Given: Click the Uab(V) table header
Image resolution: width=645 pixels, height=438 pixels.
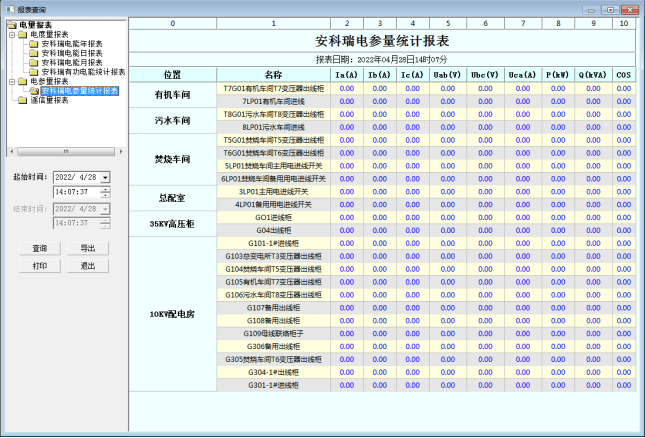Looking at the screenshot, I should click(448, 75).
